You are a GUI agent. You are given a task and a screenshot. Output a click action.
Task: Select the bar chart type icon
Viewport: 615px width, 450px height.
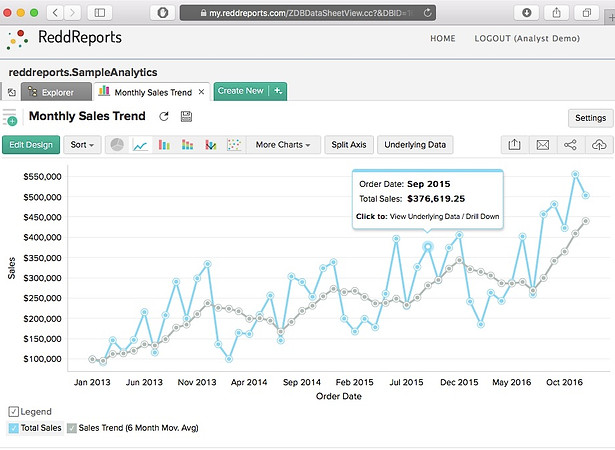click(x=164, y=145)
